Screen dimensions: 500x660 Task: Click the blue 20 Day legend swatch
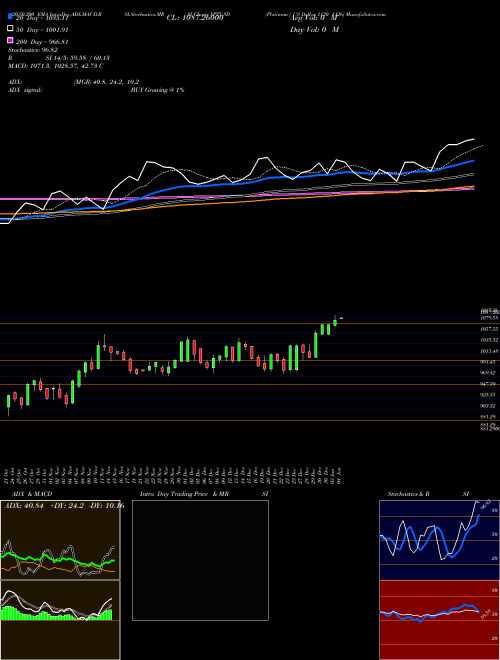[10, 16]
